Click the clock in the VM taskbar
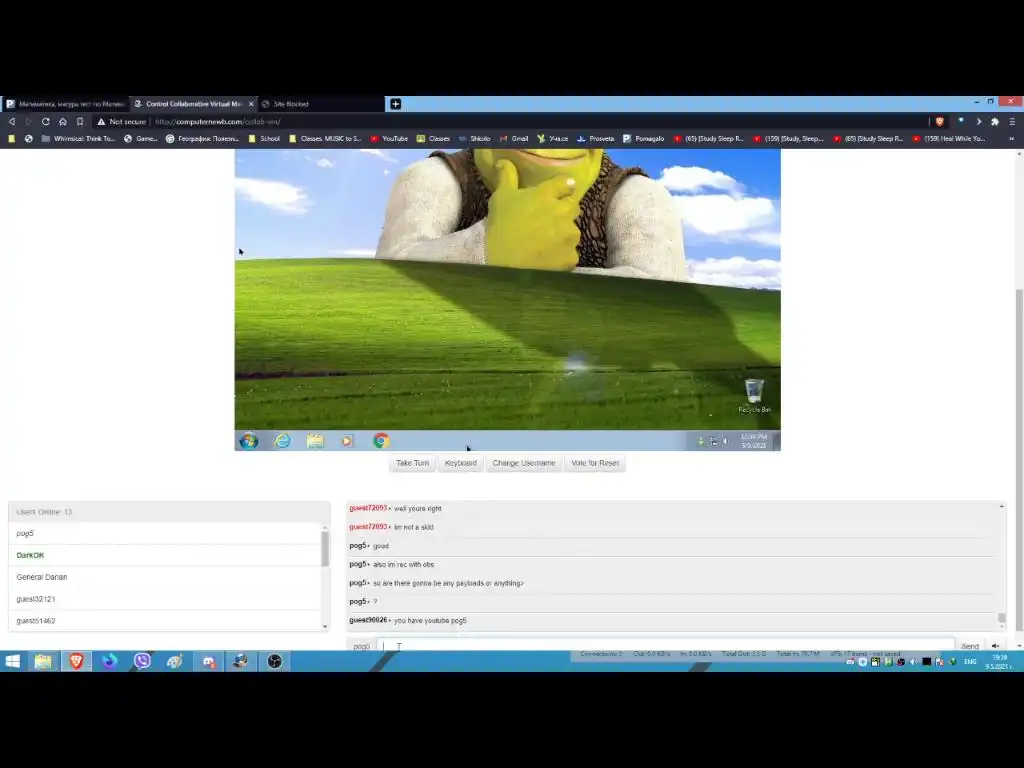Image resolution: width=1024 pixels, height=768 pixels. tap(754, 441)
